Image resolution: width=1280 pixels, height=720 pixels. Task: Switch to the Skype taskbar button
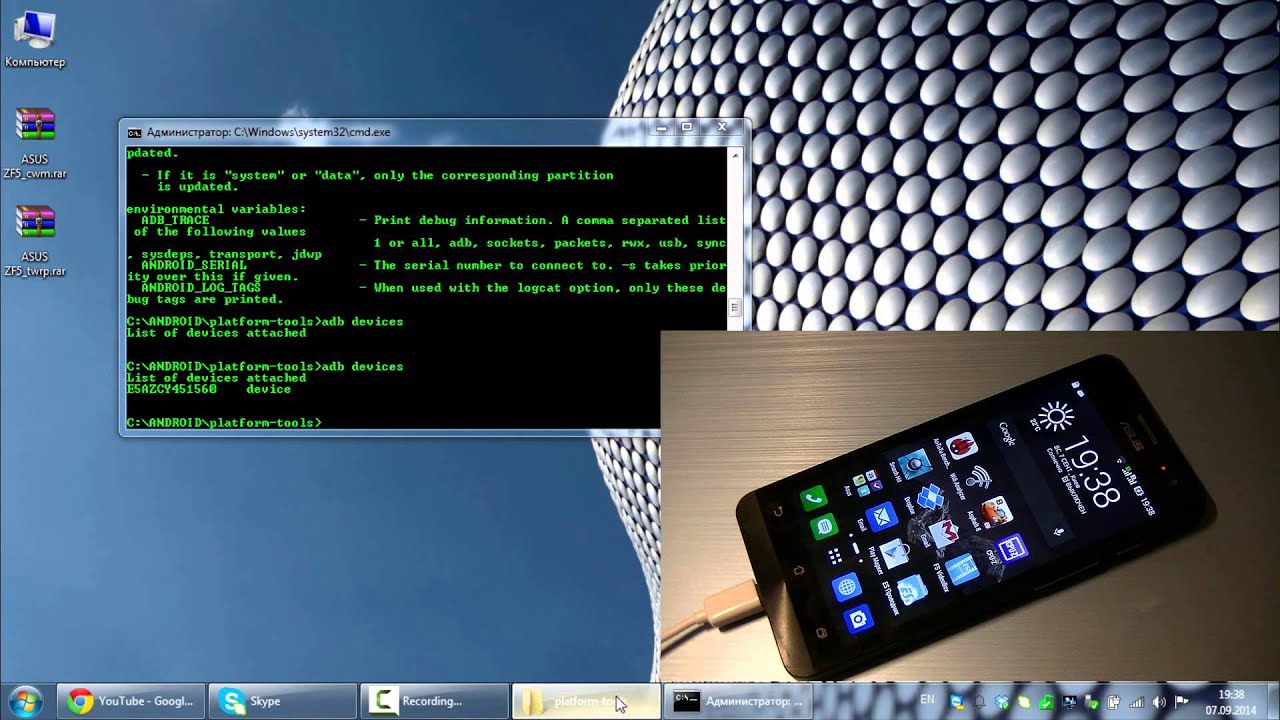(283, 701)
